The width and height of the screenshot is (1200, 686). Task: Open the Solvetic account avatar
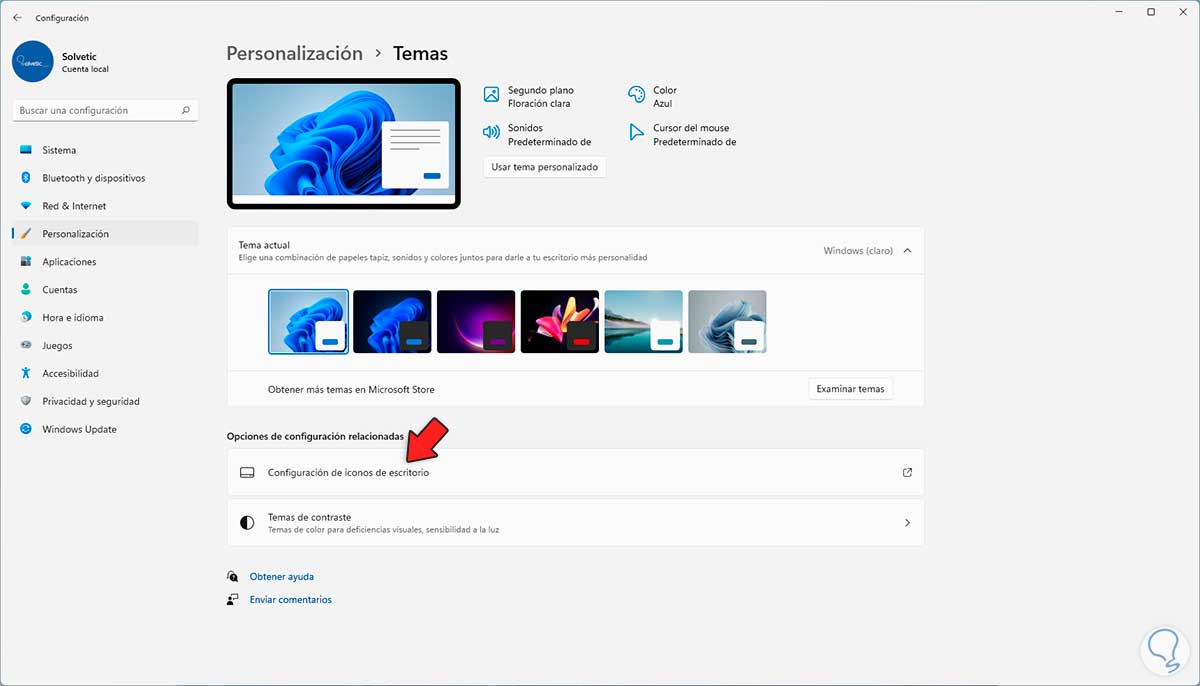tap(33, 61)
